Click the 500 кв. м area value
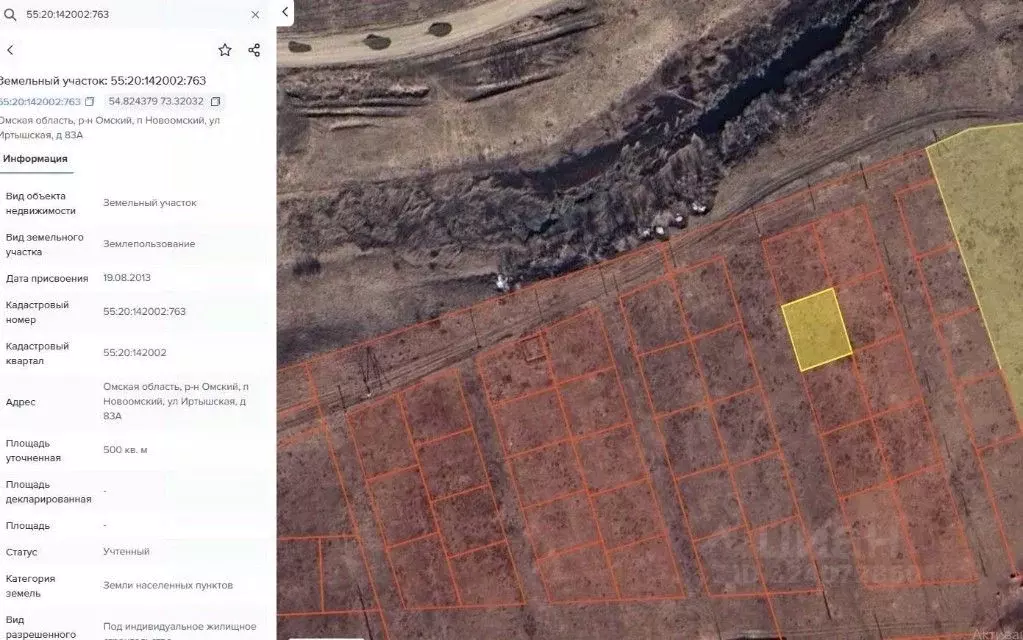 tap(125, 450)
